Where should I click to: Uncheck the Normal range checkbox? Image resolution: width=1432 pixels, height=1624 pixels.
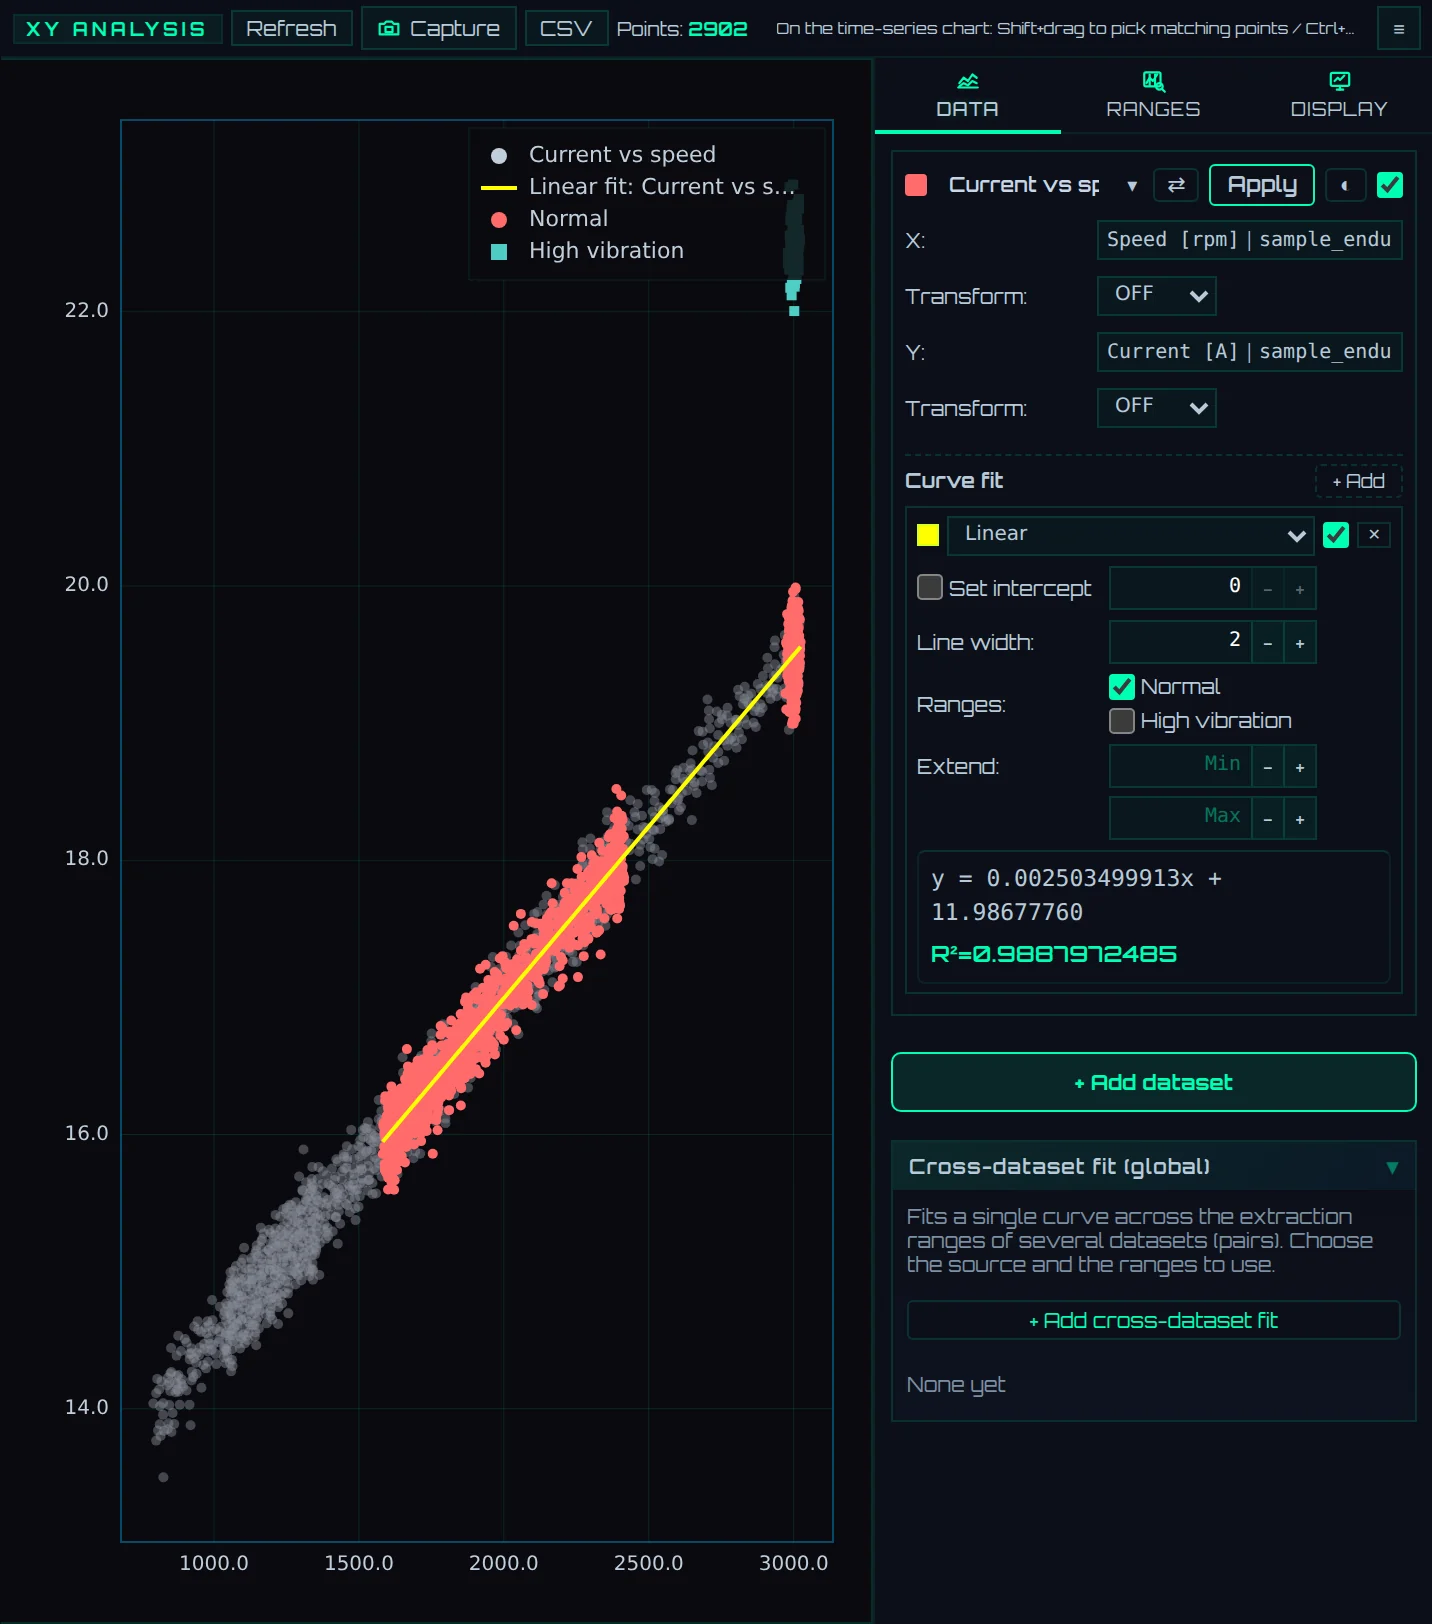pos(1122,687)
